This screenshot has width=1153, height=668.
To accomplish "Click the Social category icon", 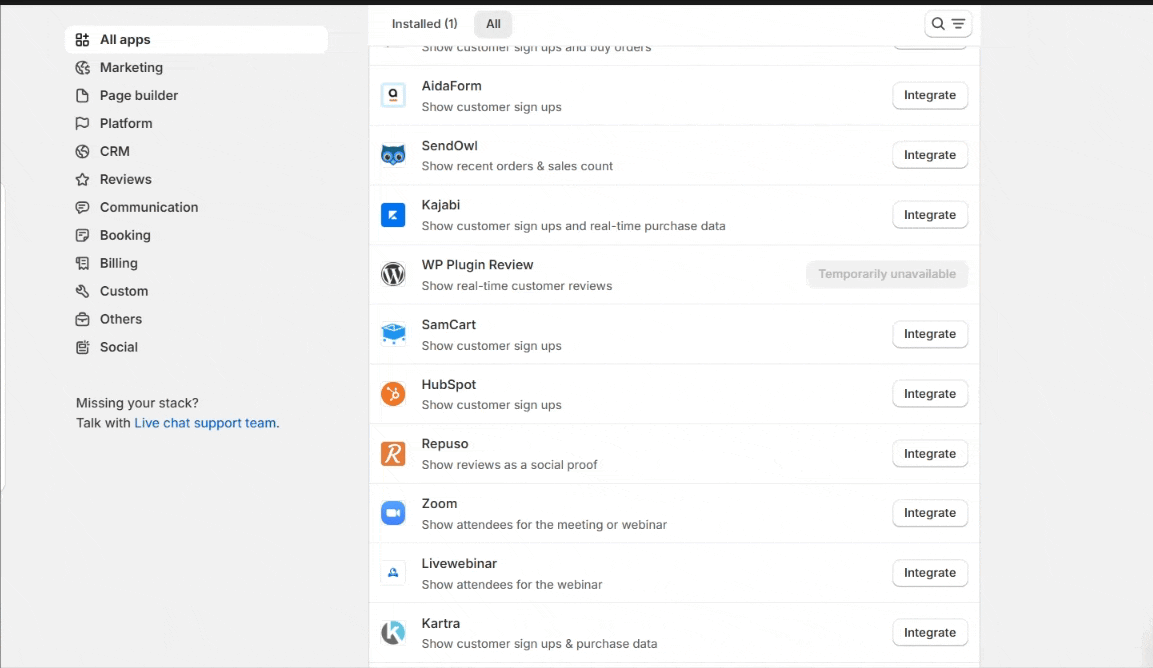I will pos(82,347).
